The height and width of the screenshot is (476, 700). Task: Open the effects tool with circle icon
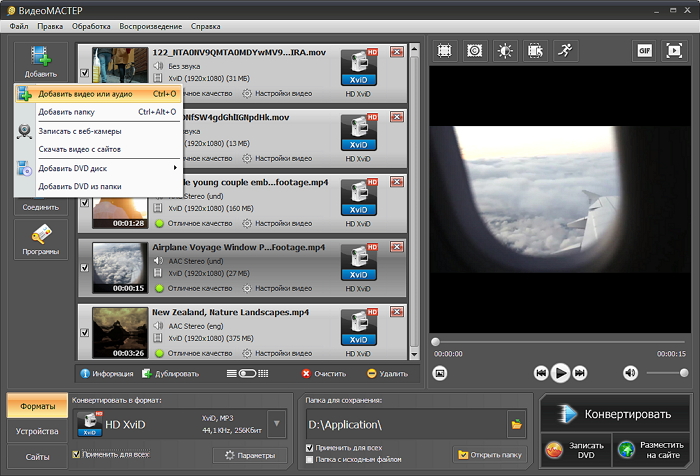click(475, 51)
